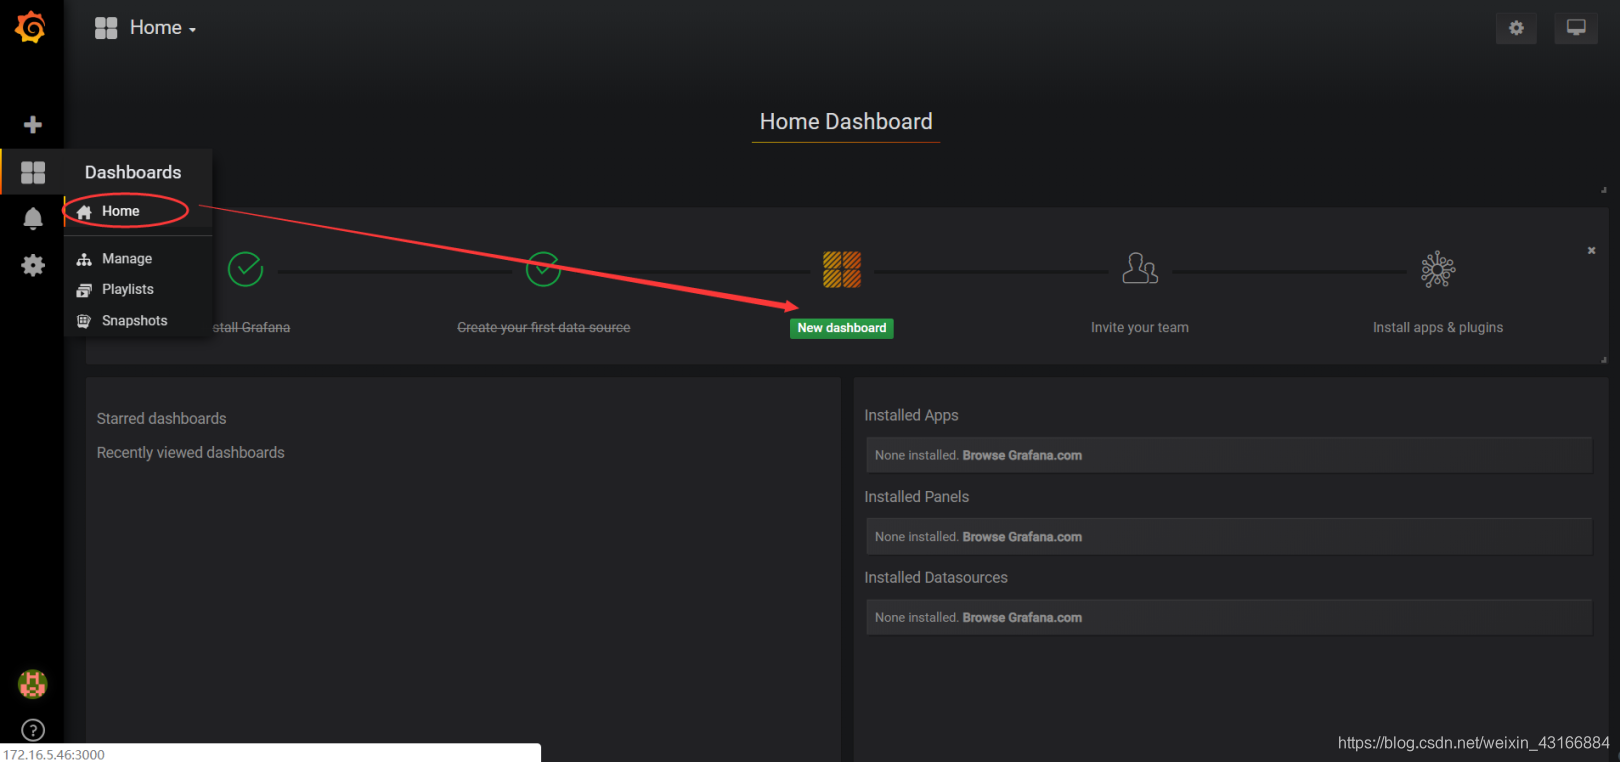1620x762 pixels.
Task: Click the New dashboard orange grid icon
Action: tap(842, 269)
